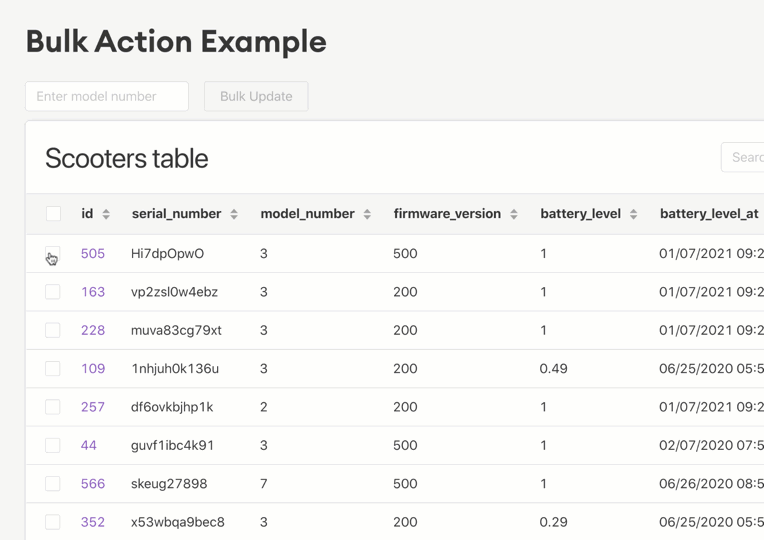The image size is (764, 540).
Task: Tick the checkbox for scooter 228
Action: [x=53, y=330]
